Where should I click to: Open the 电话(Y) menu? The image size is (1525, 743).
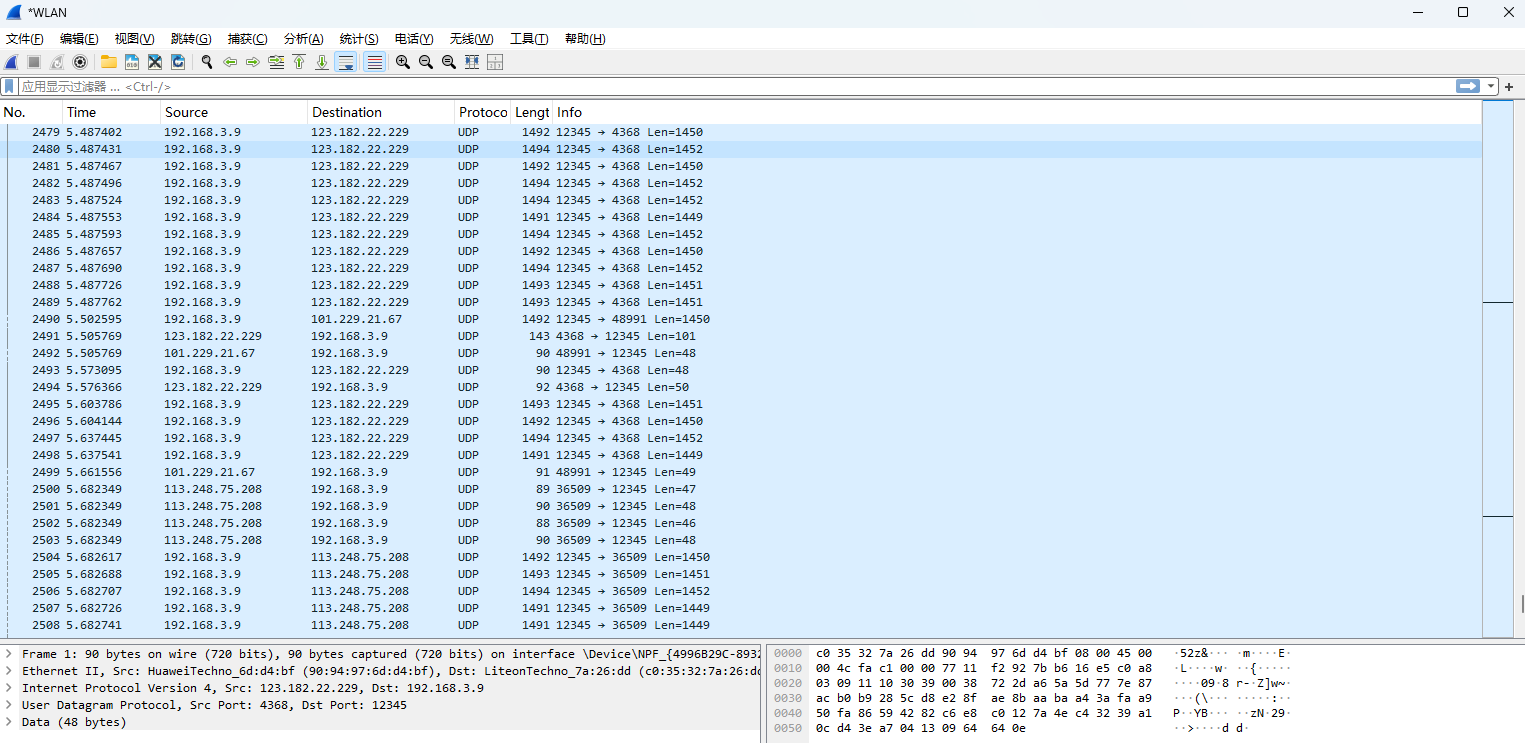(x=414, y=39)
